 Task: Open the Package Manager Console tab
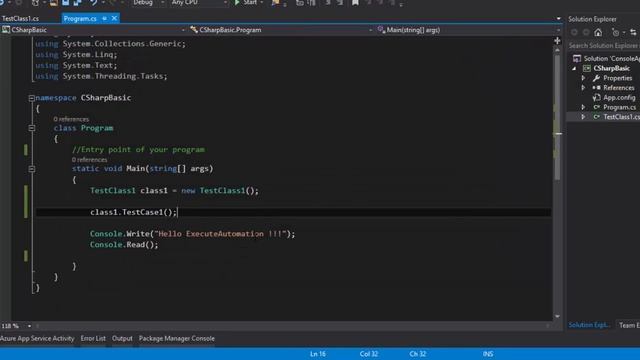click(x=177, y=338)
